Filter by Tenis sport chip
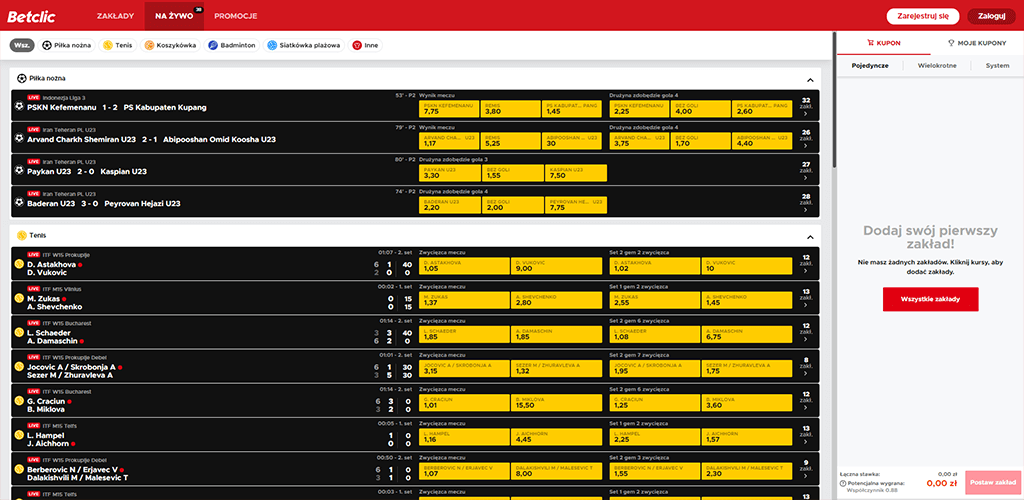 coord(118,46)
